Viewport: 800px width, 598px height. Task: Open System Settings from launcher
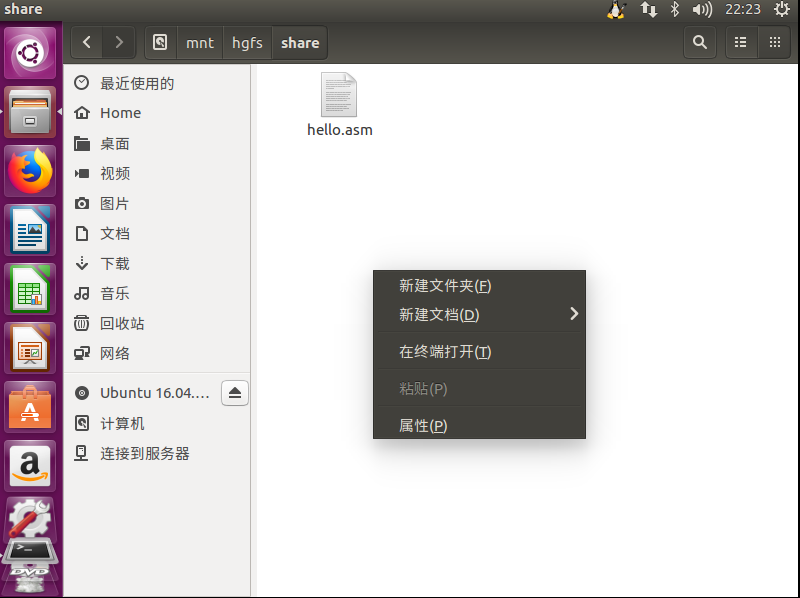click(x=30, y=519)
